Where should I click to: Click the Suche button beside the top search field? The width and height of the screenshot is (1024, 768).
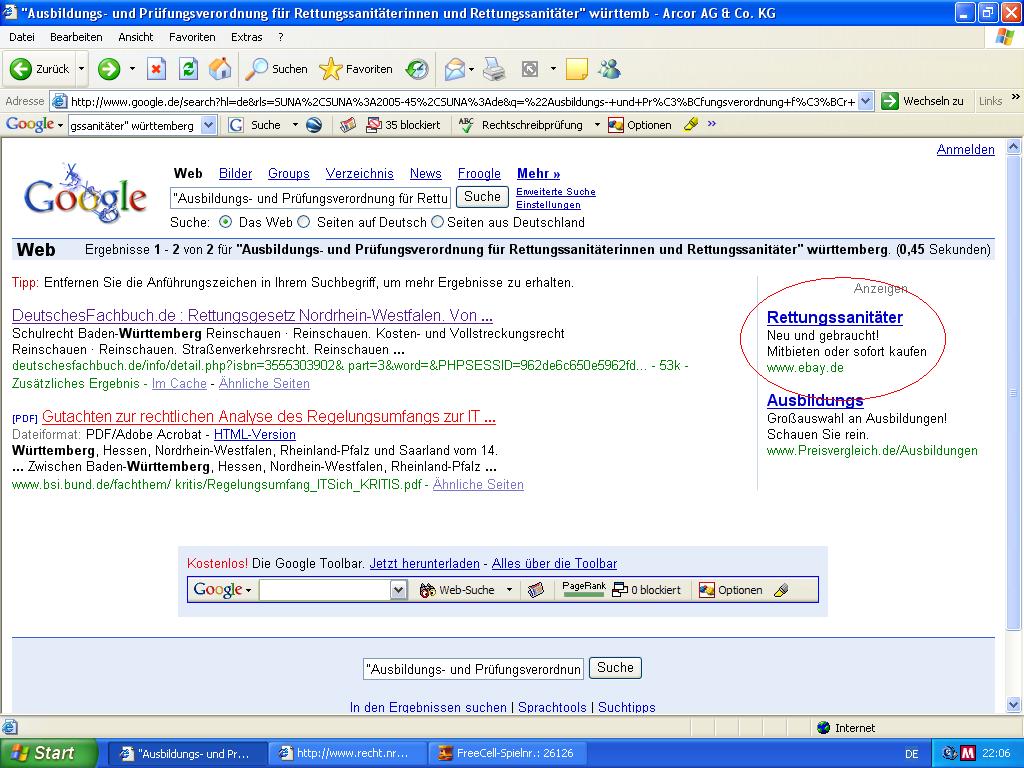pos(482,197)
